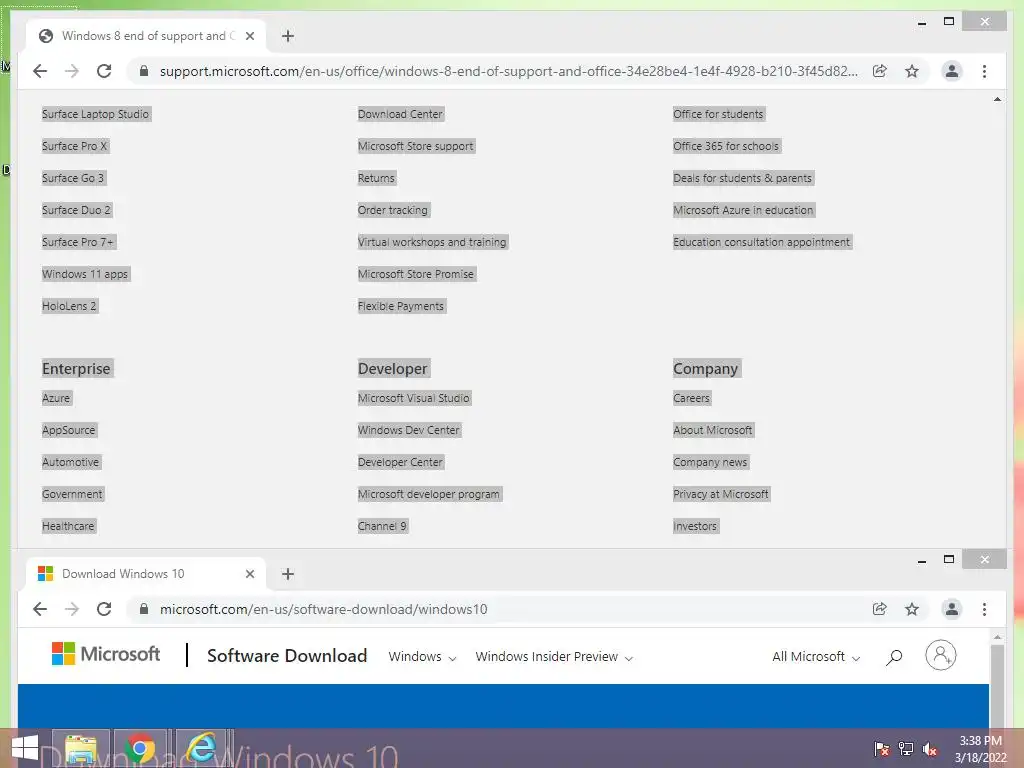
Task: Open search magnifier on Software Download page
Action: click(x=894, y=657)
